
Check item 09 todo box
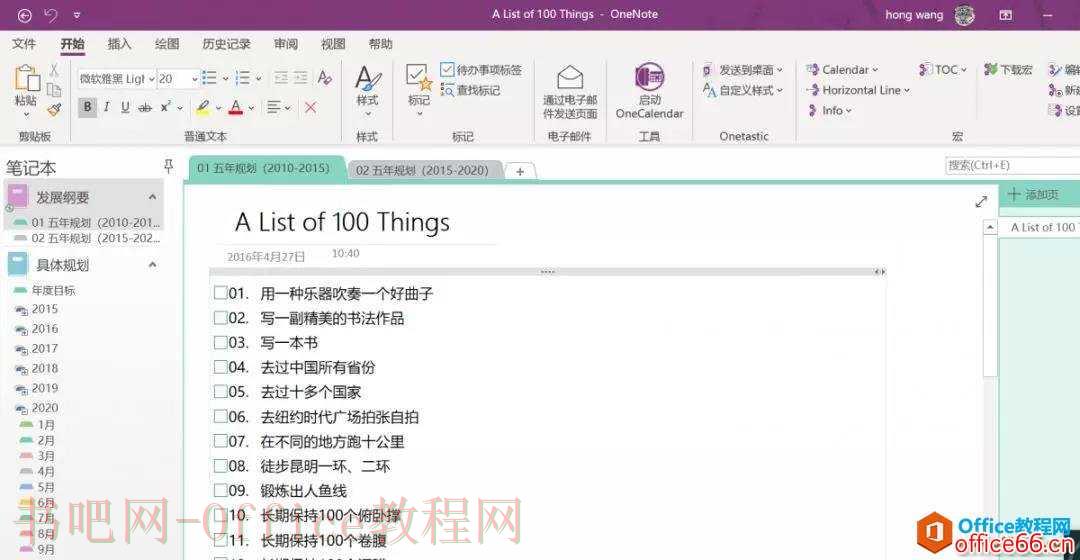(220, 490)
